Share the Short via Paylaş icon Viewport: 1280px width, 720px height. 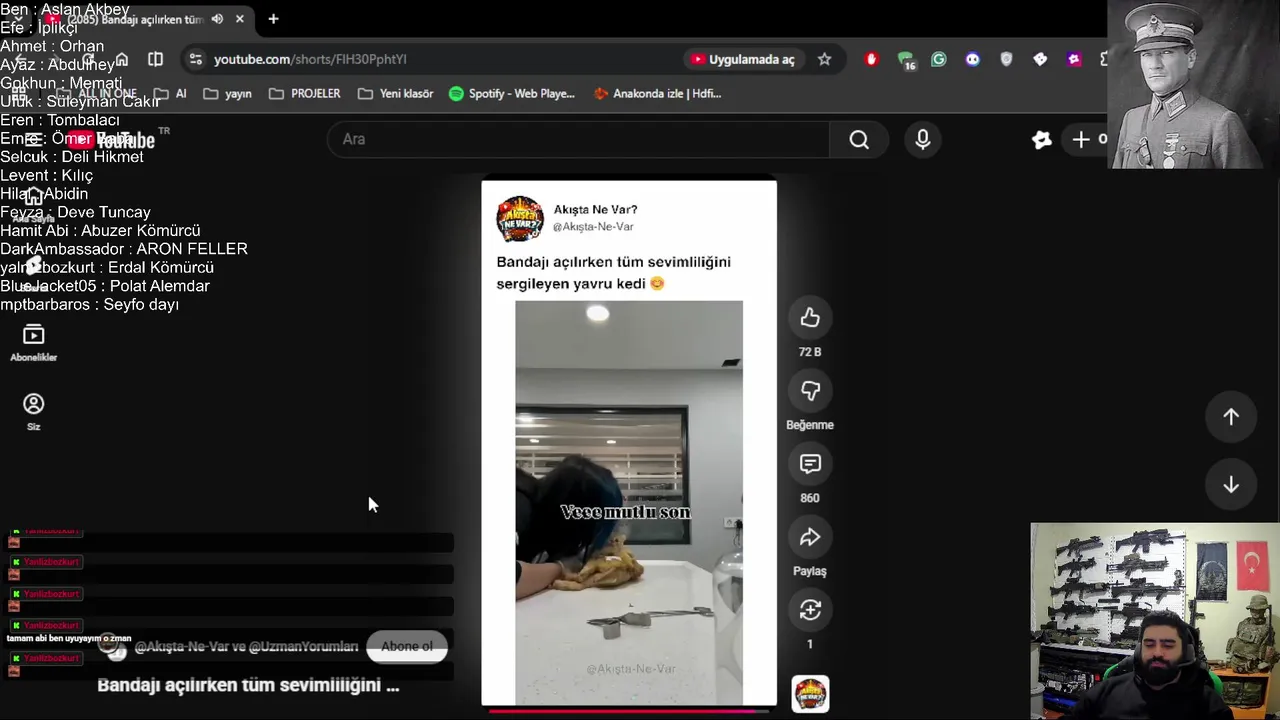point(810,537)
